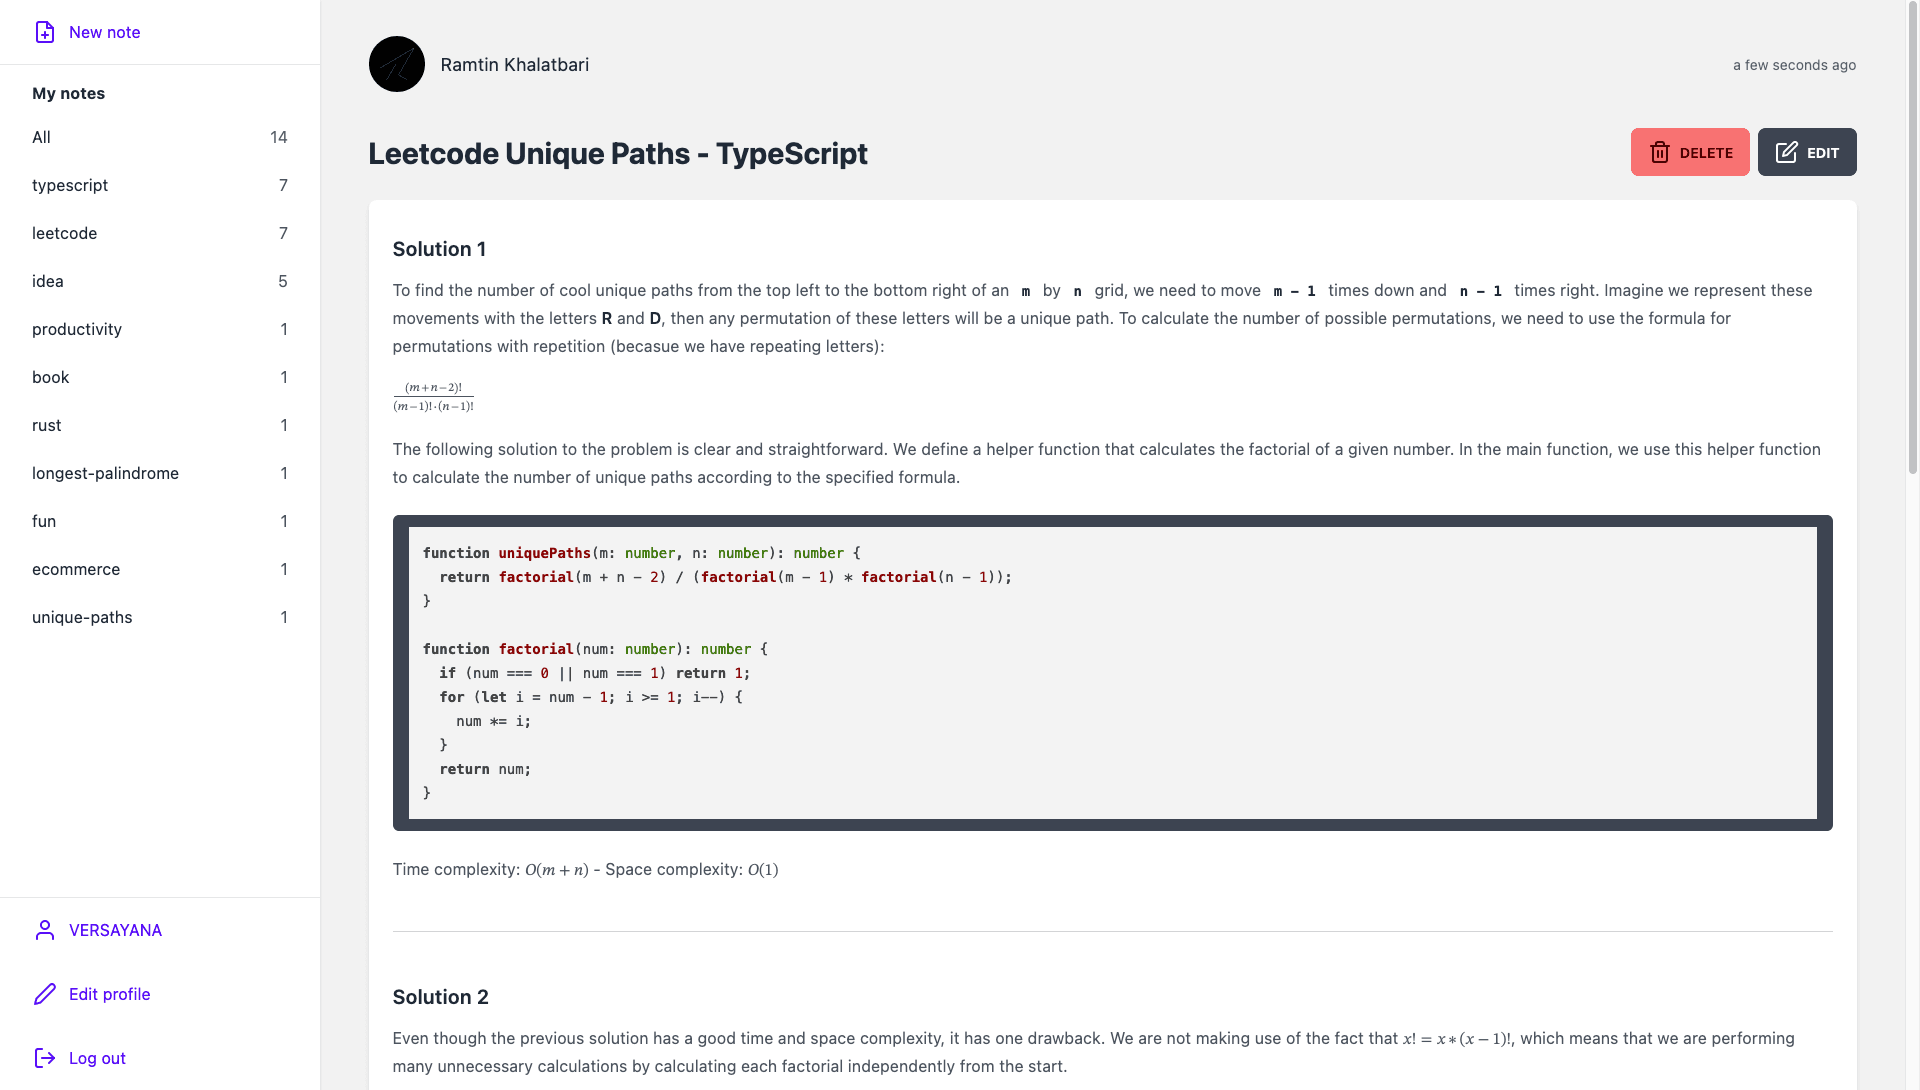Click the user profile icon next to VERSAYANA
This screenshot has width=1920, height=1090.
click(44, 930)
